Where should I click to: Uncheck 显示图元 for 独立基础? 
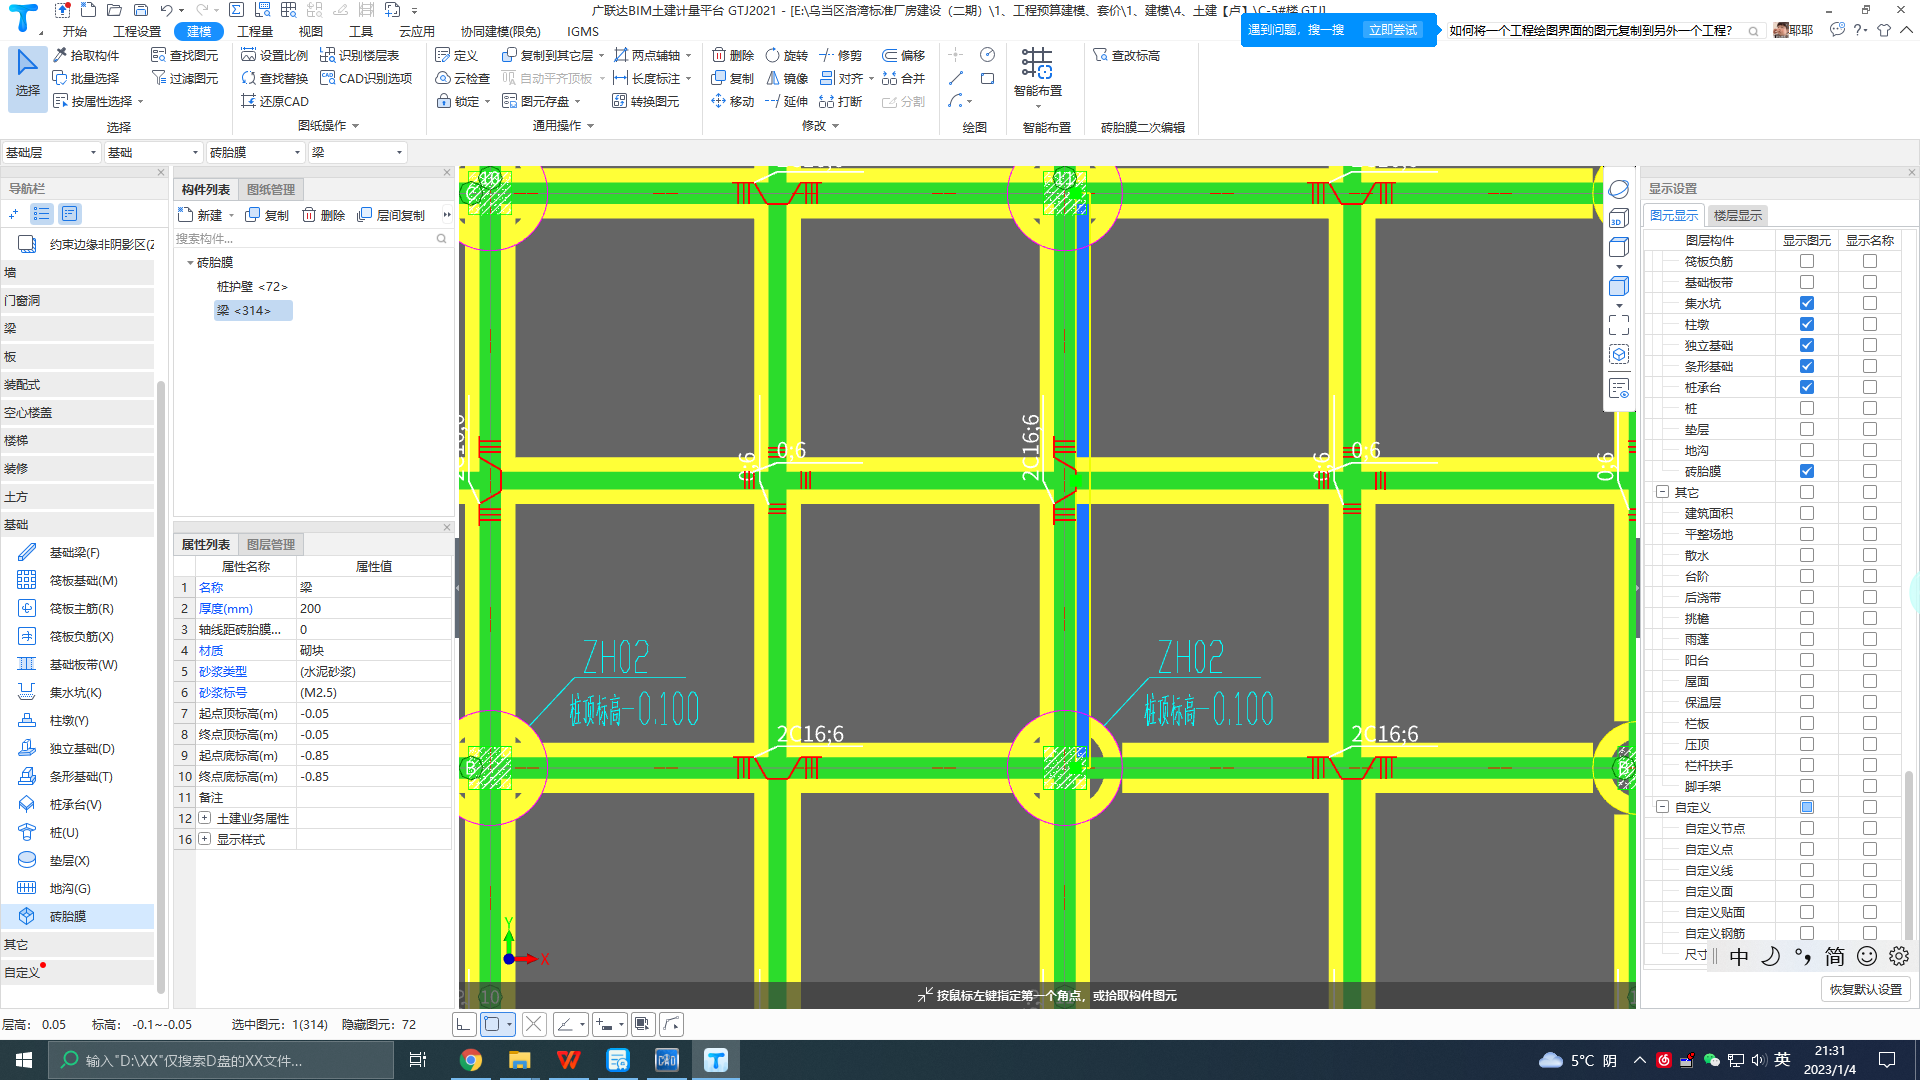tap(1806, 345)
